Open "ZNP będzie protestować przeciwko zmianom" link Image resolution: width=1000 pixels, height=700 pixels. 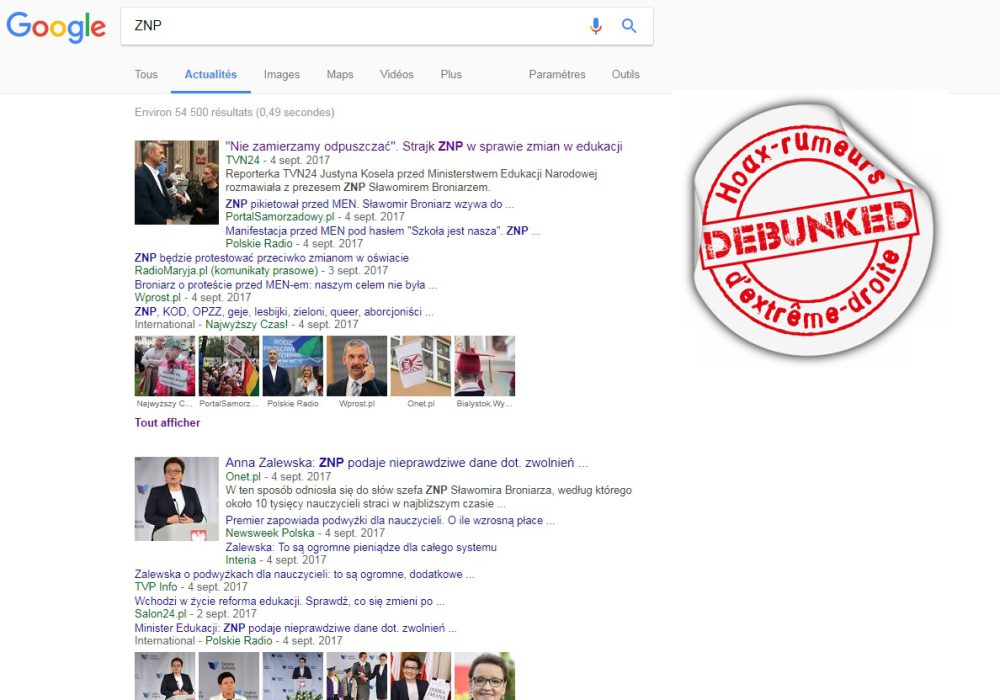272,258
